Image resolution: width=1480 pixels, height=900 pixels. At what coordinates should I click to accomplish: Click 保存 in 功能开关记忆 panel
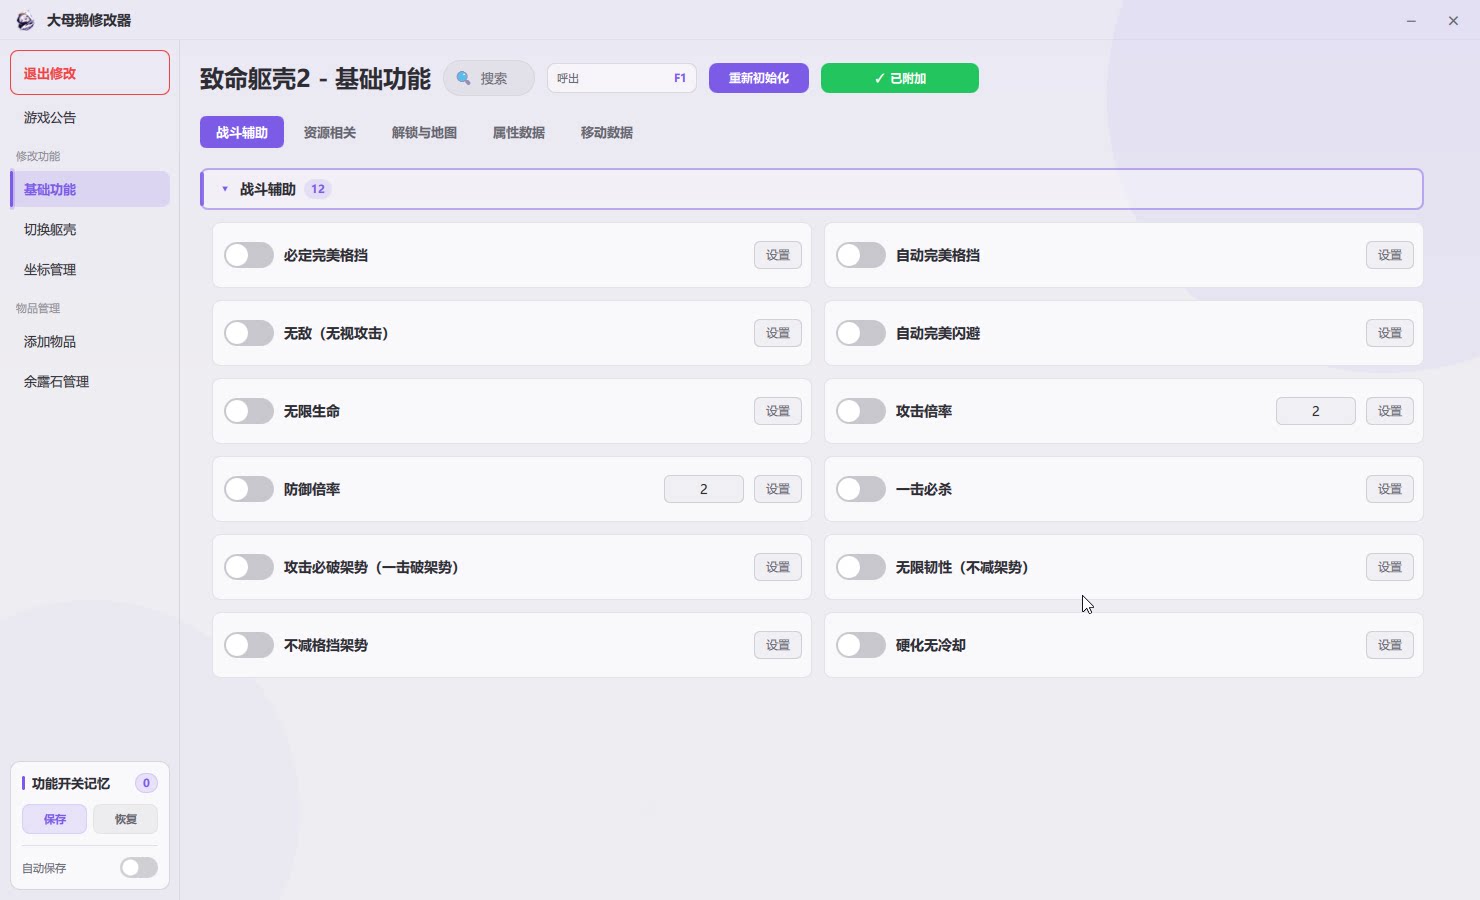click(55, 819)
